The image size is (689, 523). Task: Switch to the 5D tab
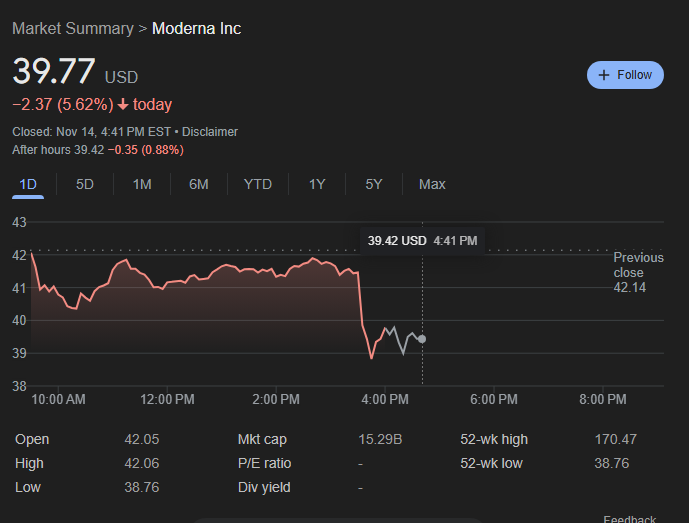point(84,184)
